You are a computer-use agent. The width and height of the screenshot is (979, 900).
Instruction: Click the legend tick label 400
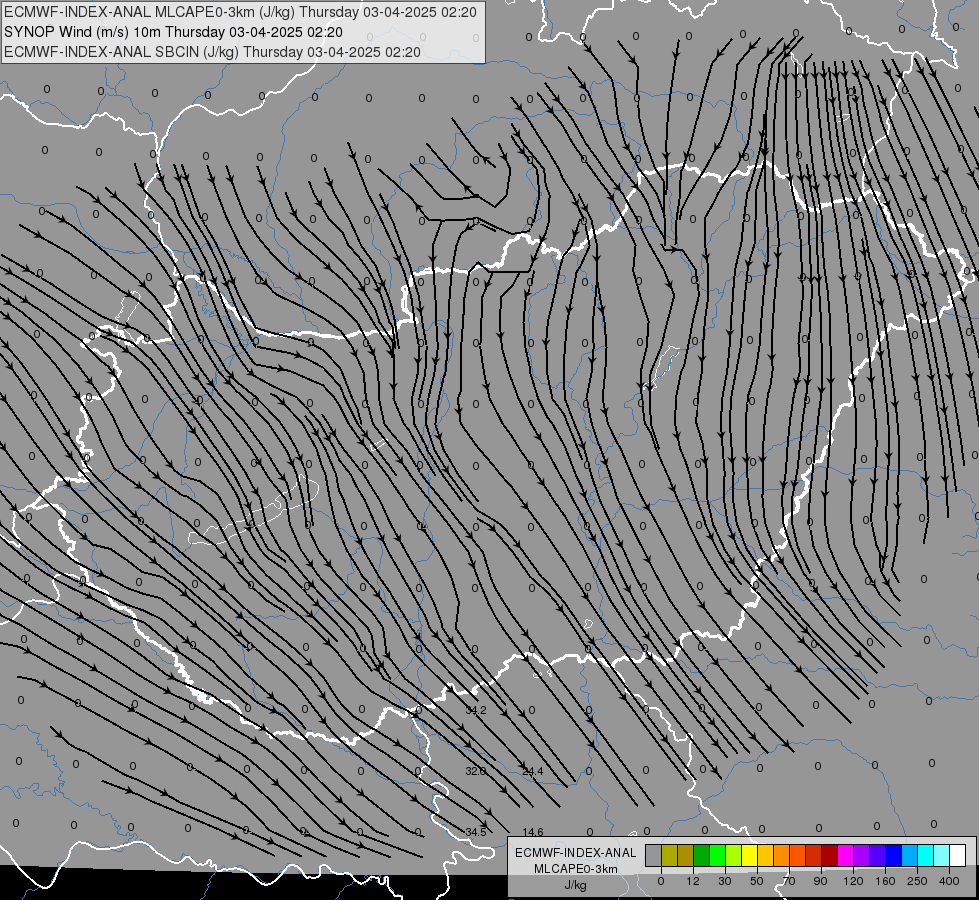point(949,881)
